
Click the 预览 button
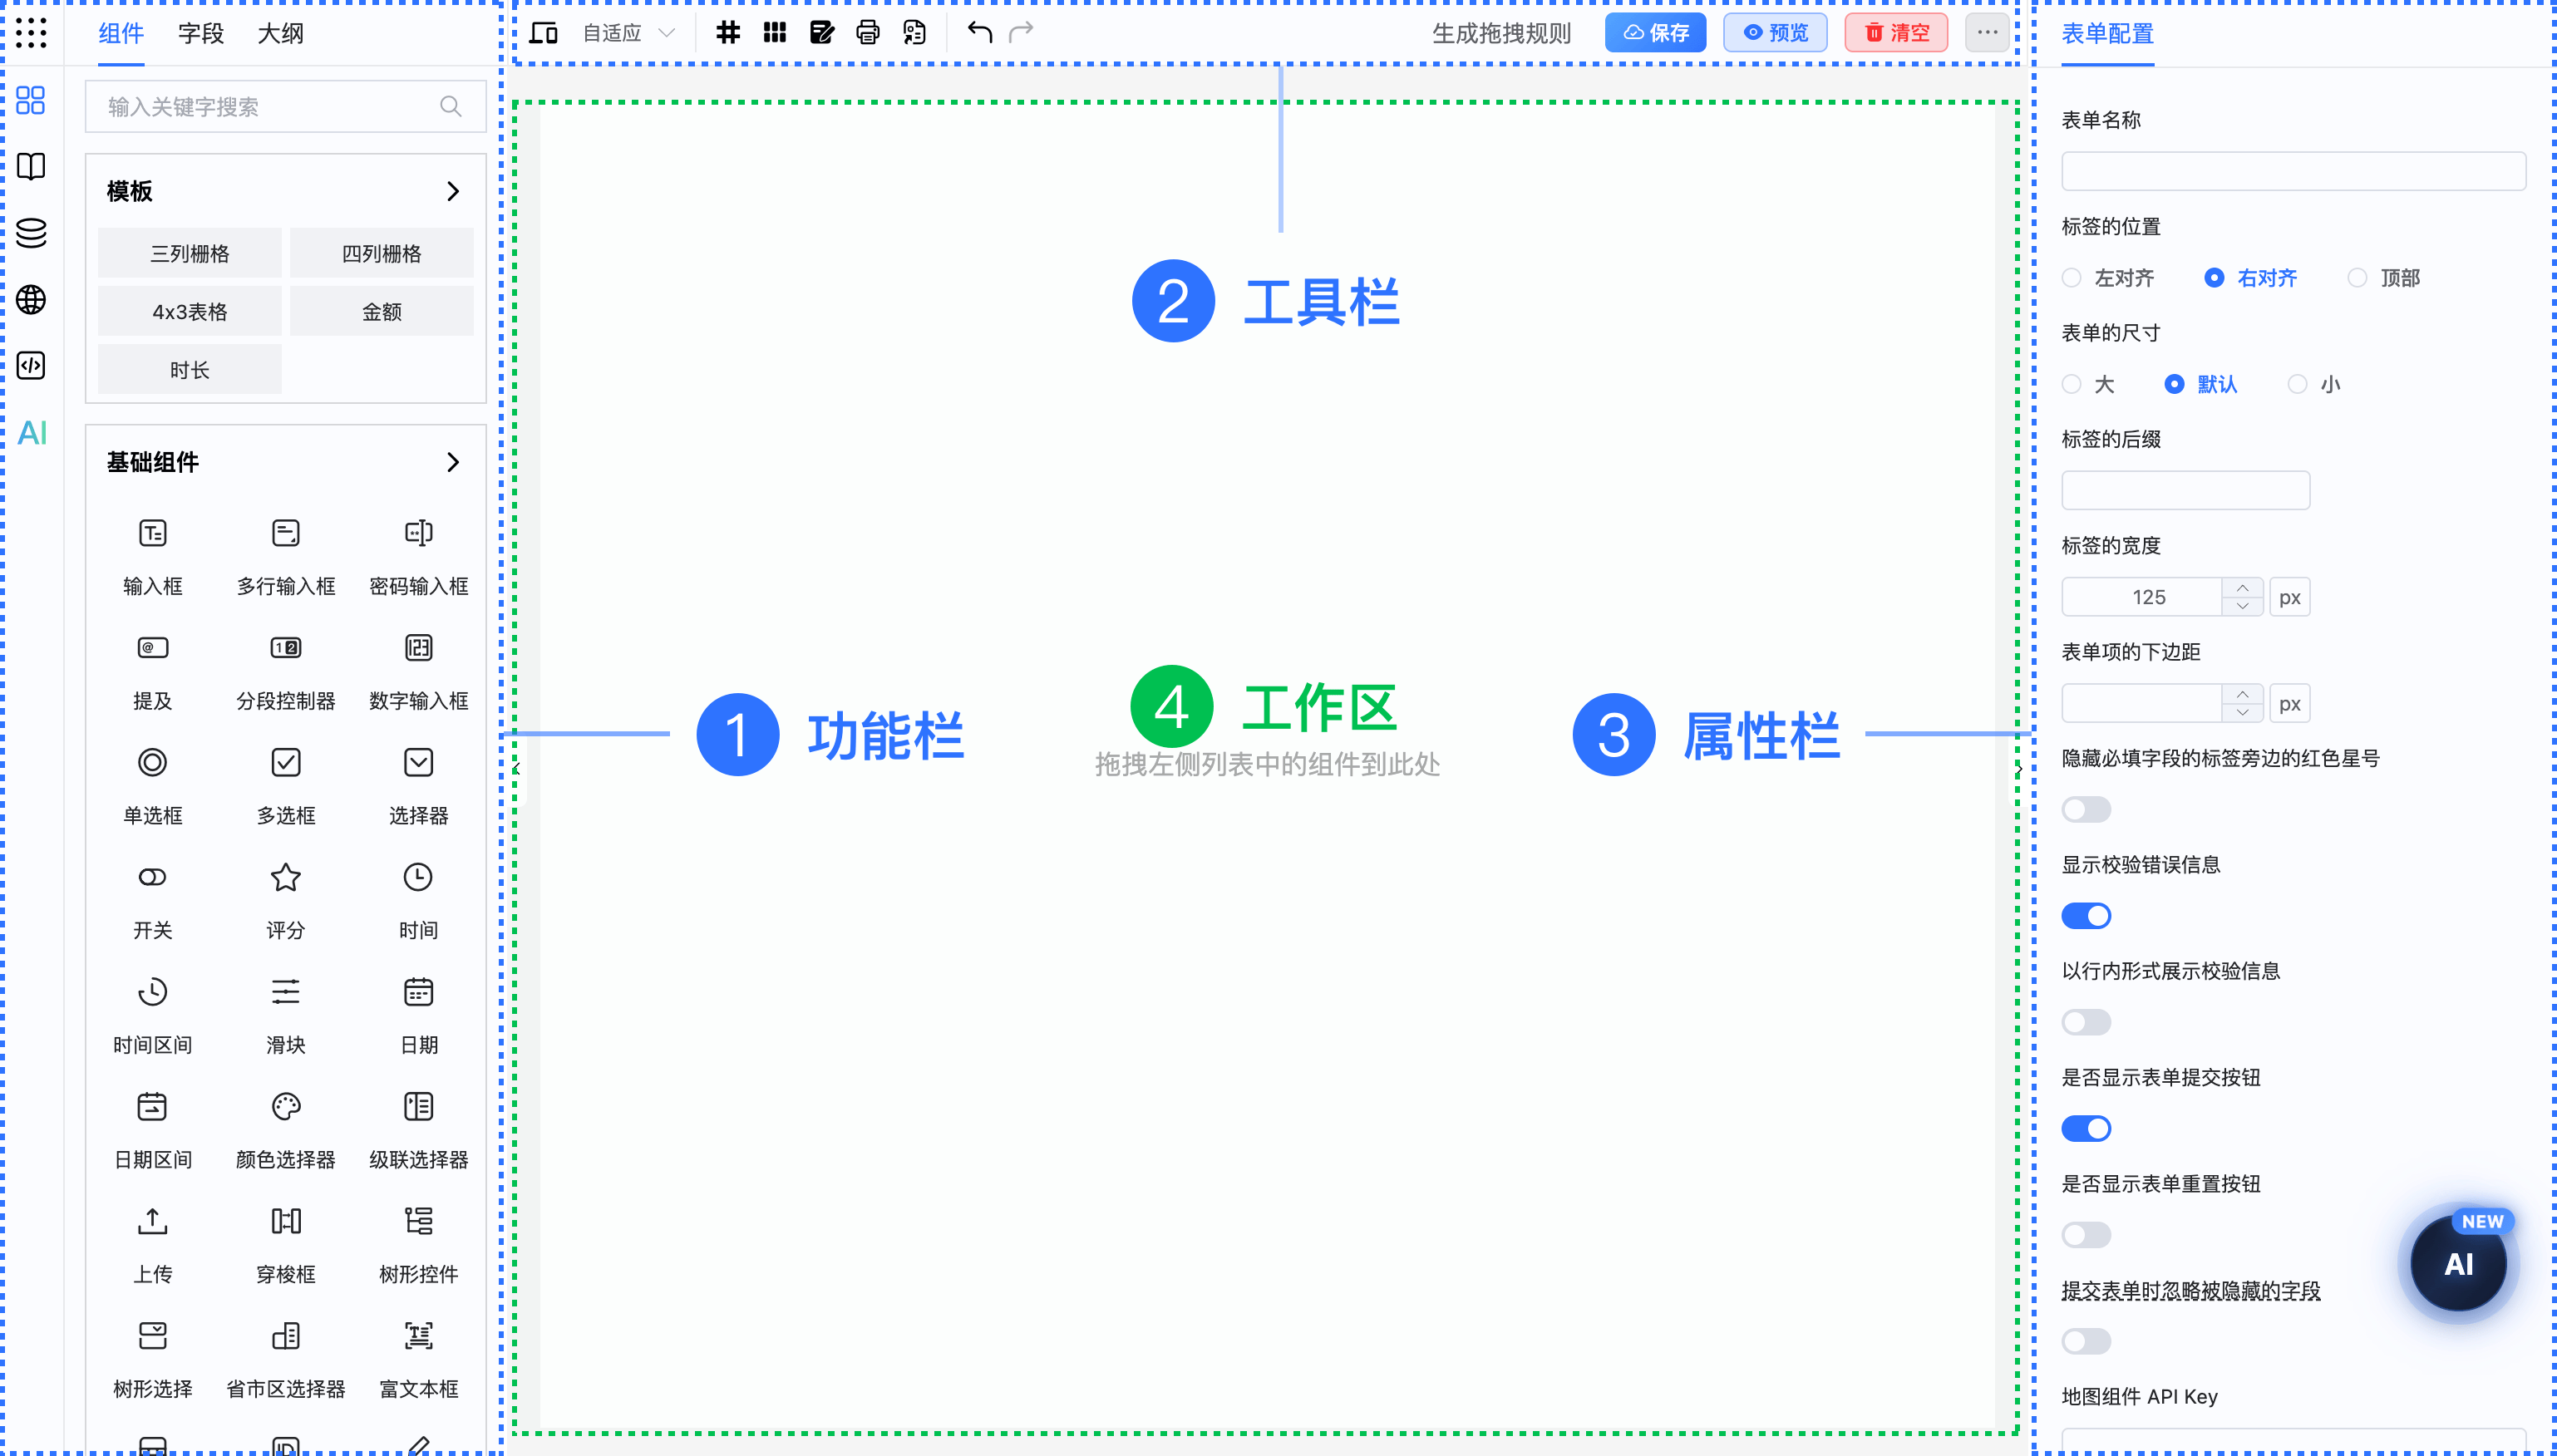coord(1775,32)
